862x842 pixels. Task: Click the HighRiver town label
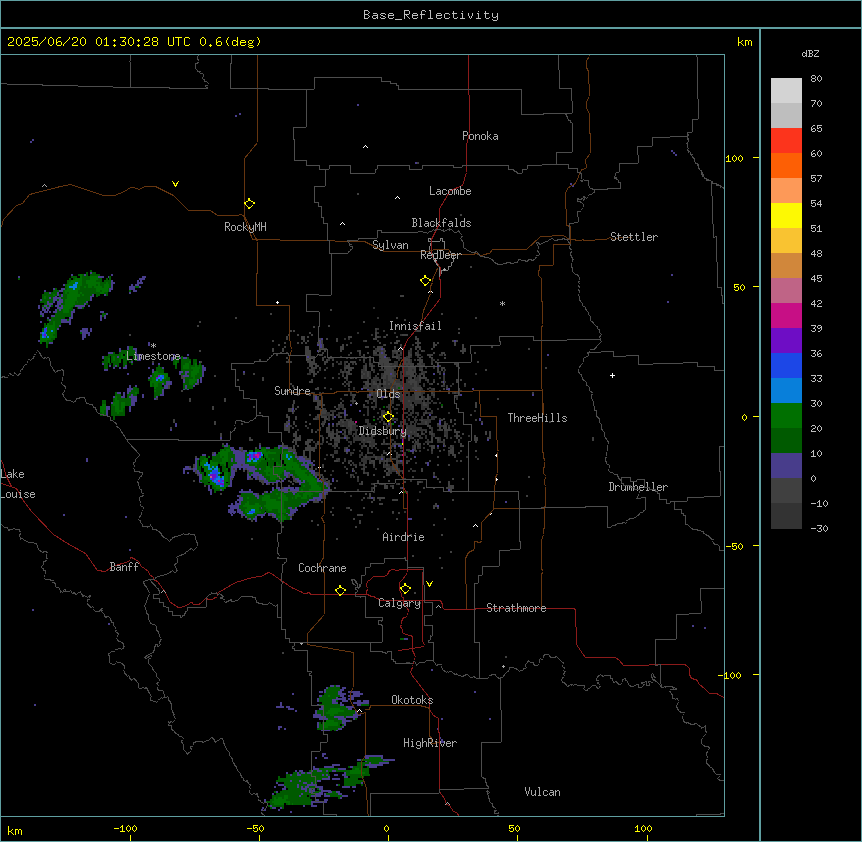click(430, 743)
